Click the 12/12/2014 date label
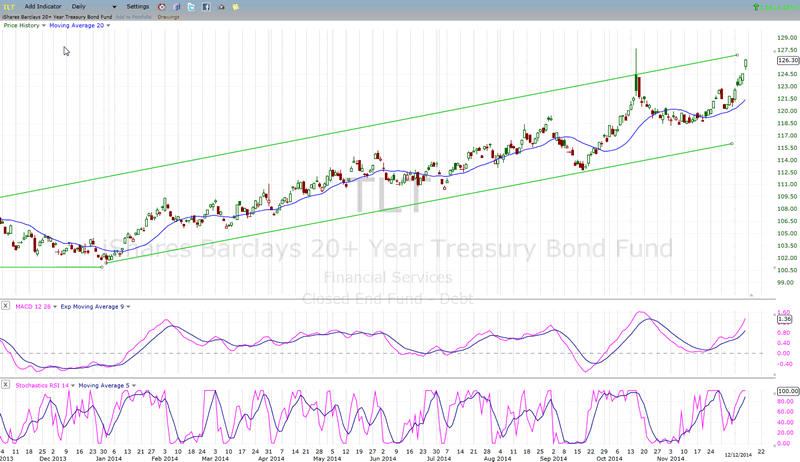800x462 pixels. [x=739, y=454]
